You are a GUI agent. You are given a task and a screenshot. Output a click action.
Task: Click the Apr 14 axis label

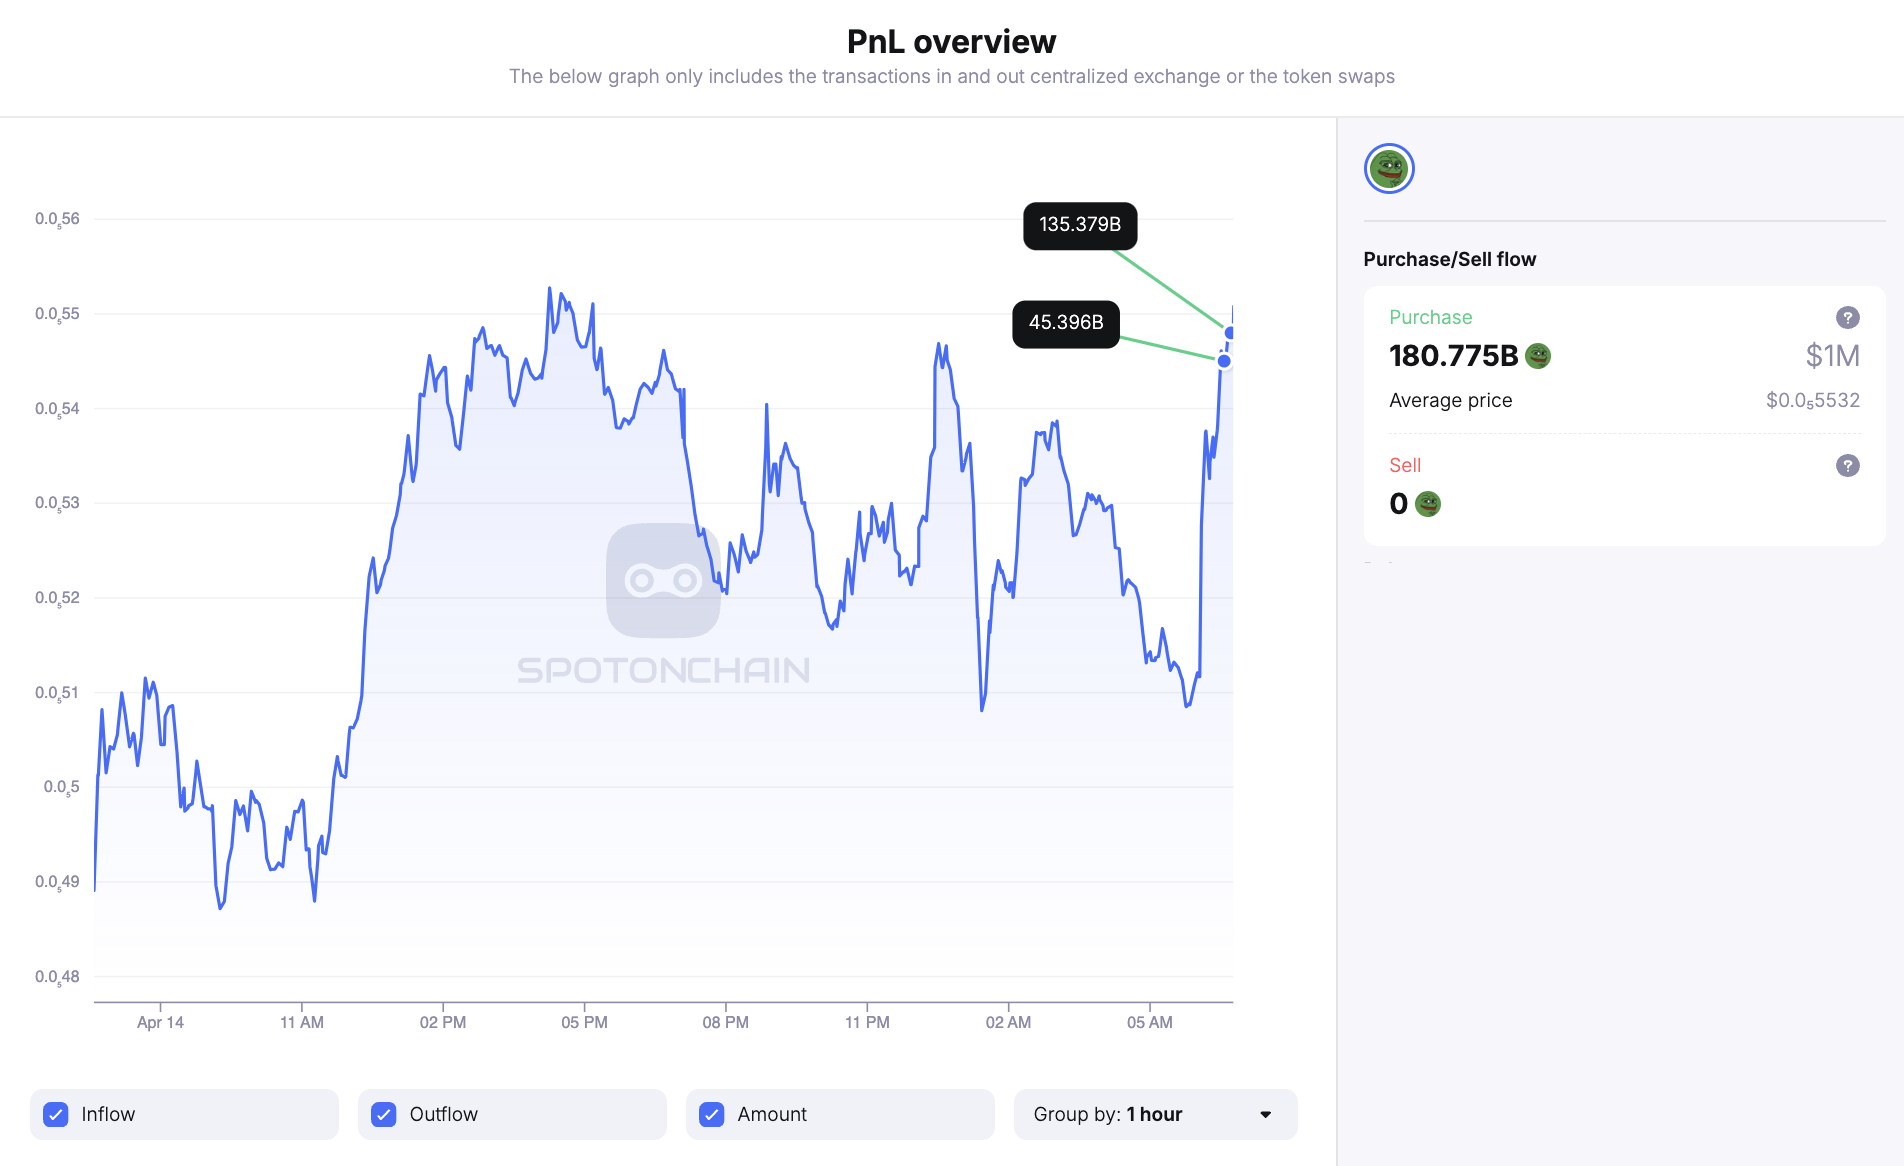161,1022
